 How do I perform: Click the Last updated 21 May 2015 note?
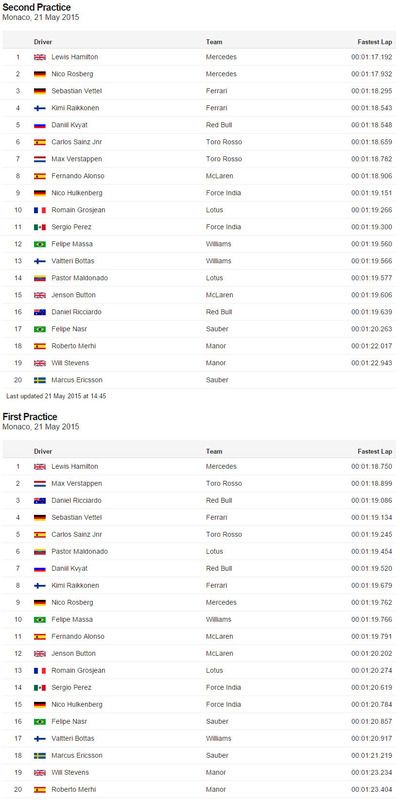56,396
